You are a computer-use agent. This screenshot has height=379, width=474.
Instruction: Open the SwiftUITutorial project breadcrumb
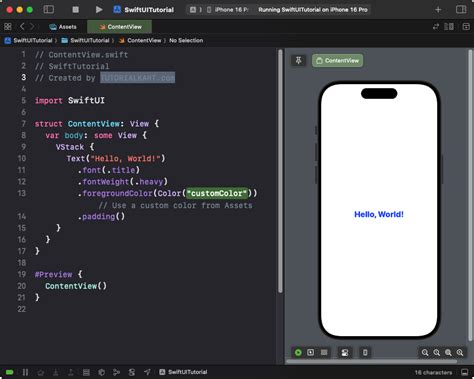[29, 41]
